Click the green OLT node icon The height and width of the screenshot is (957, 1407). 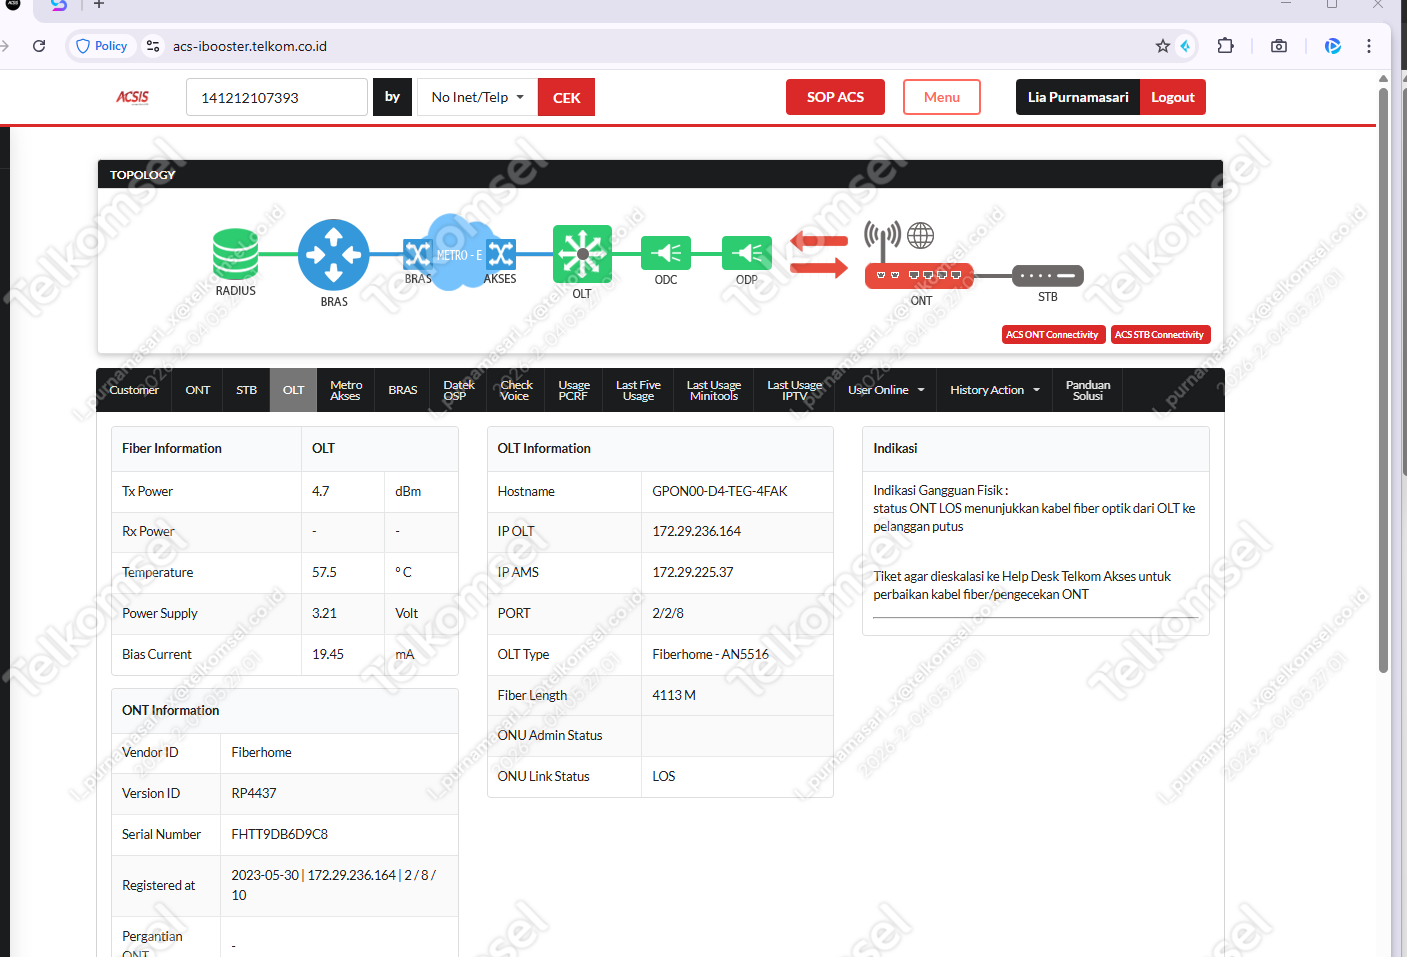(582, 254)
